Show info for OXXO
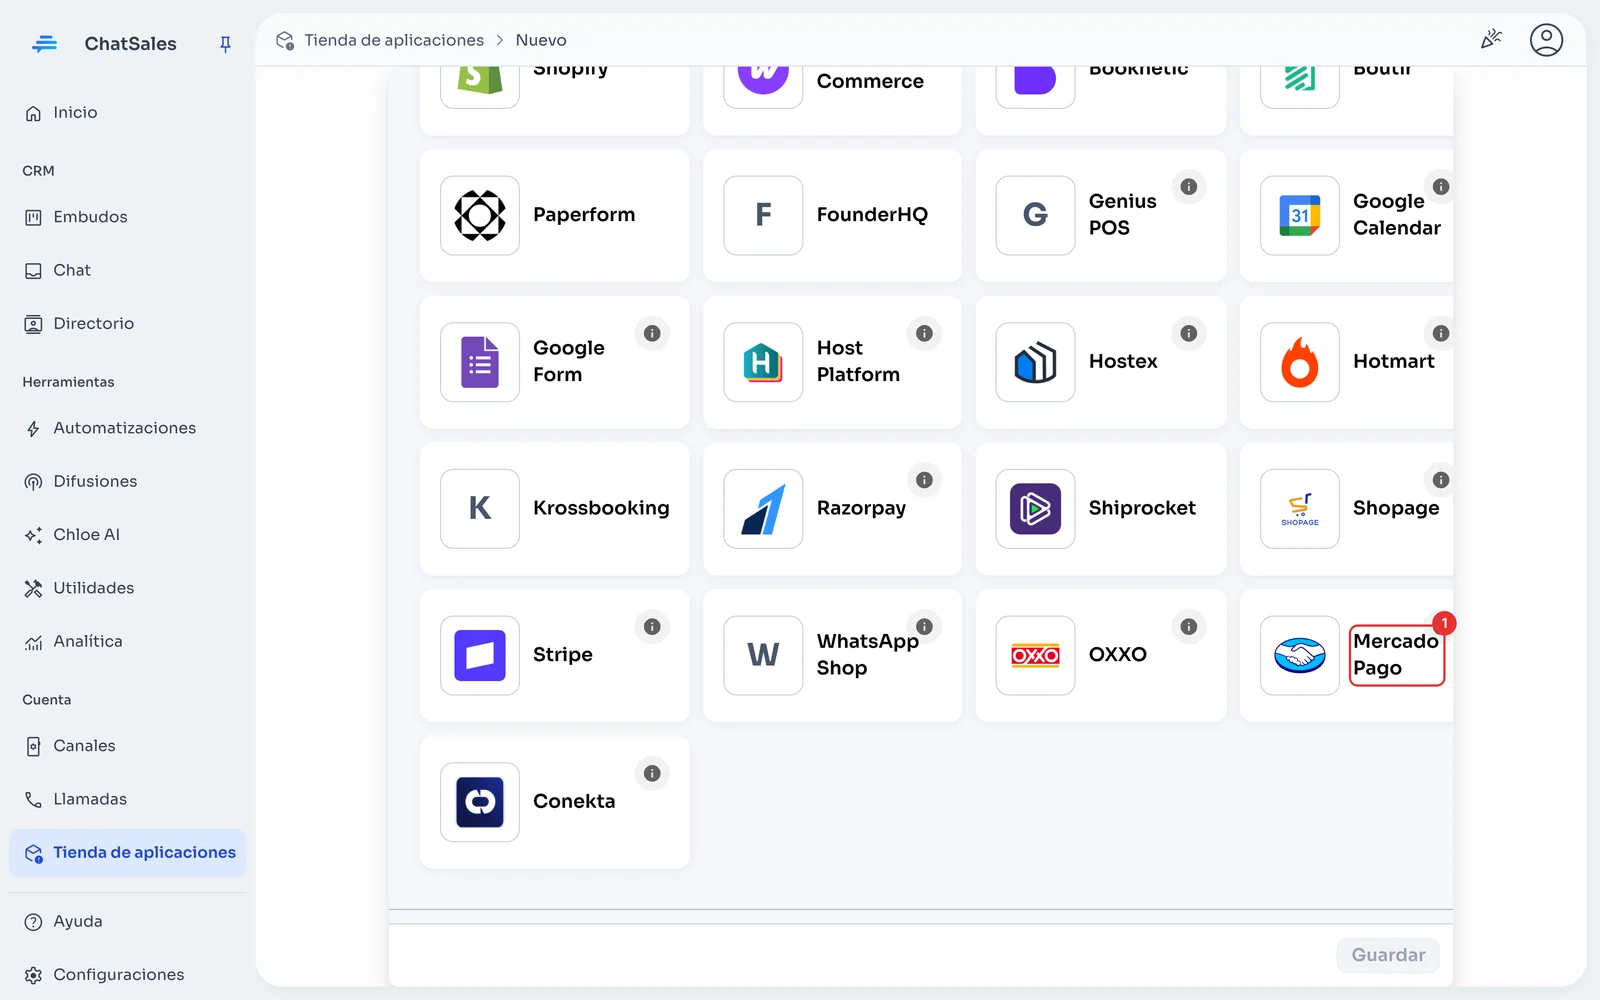Viewport: 1600px width, 1000px height. [x=1188, y=627]
